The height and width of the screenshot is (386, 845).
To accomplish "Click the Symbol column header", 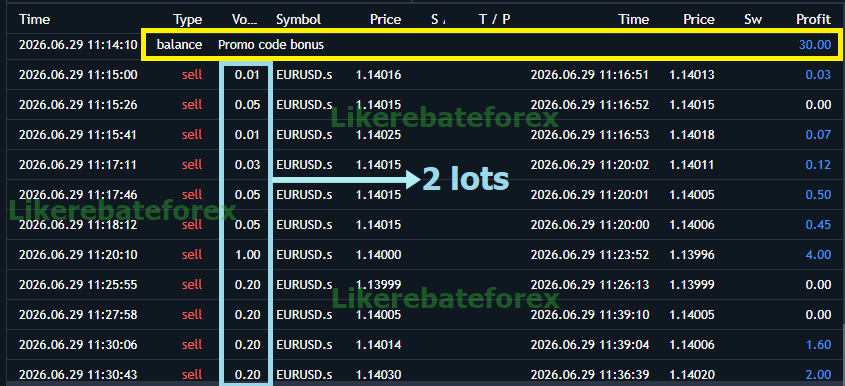I will 299,20.
